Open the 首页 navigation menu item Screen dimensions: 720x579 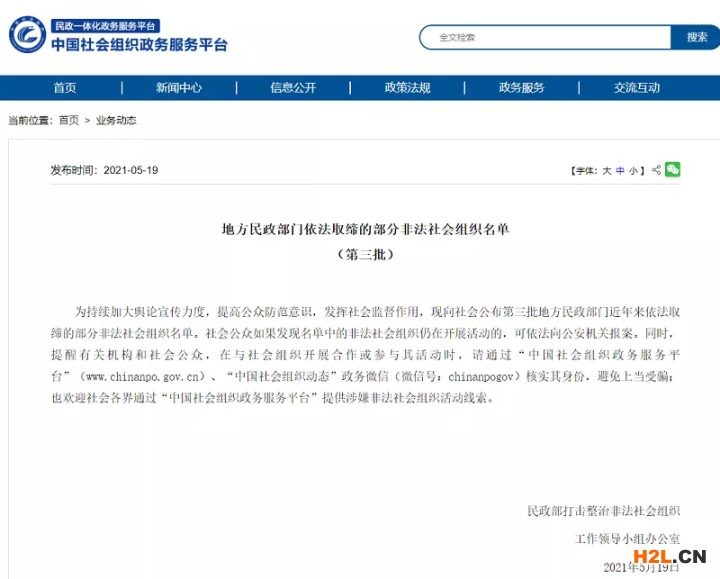(x=65, y=88)
